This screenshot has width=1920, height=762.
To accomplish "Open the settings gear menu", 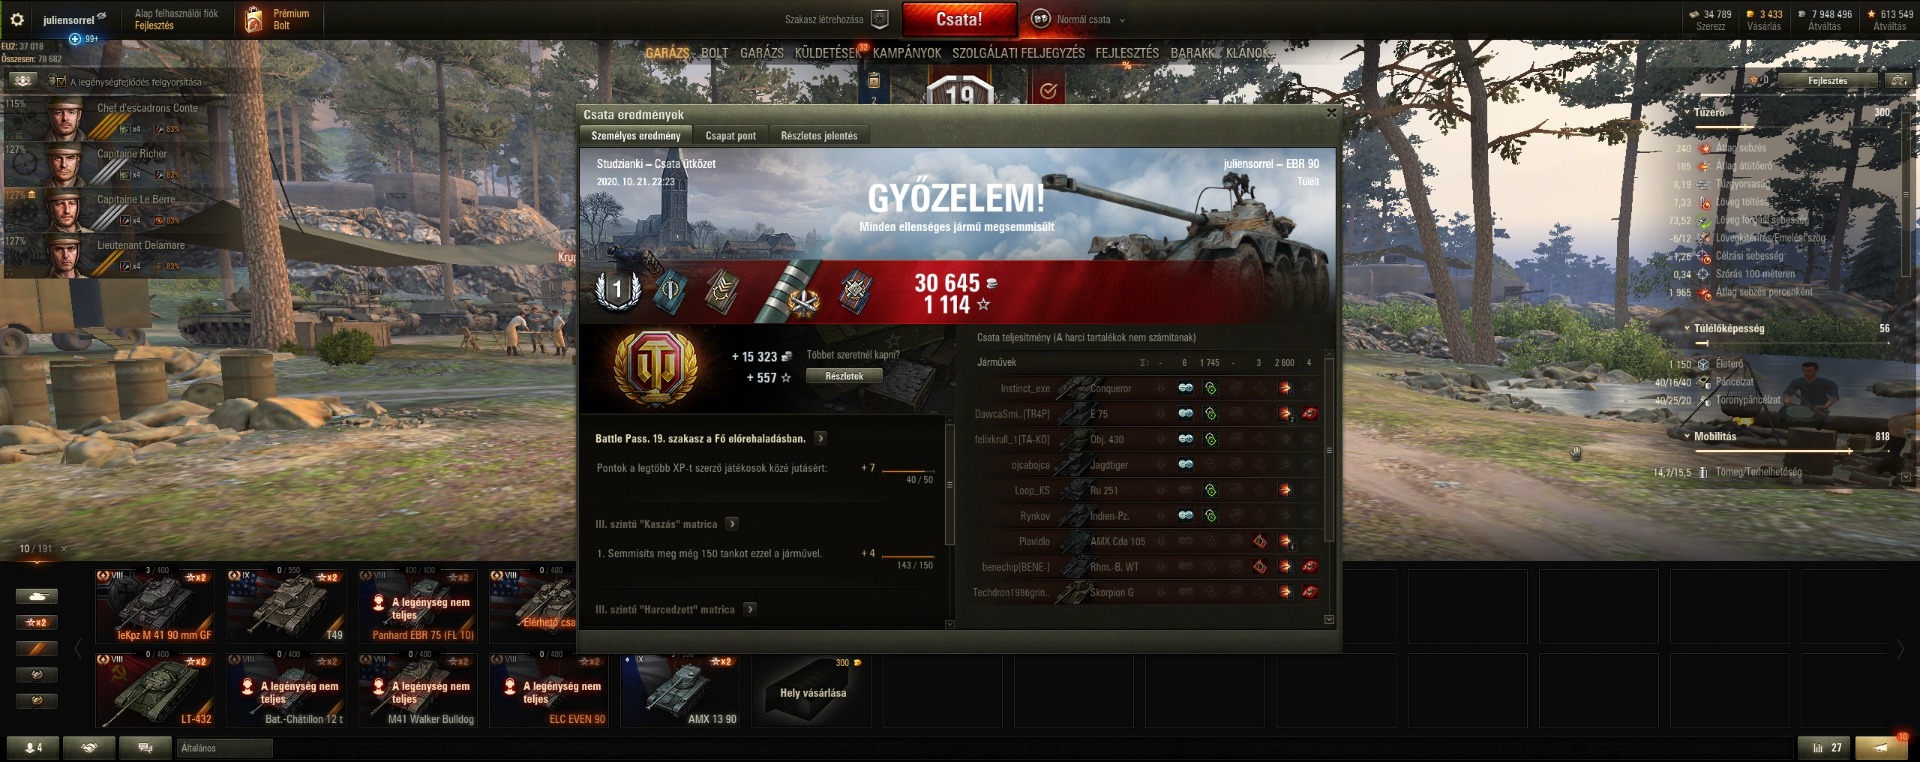I will click(x=17, y=20).
